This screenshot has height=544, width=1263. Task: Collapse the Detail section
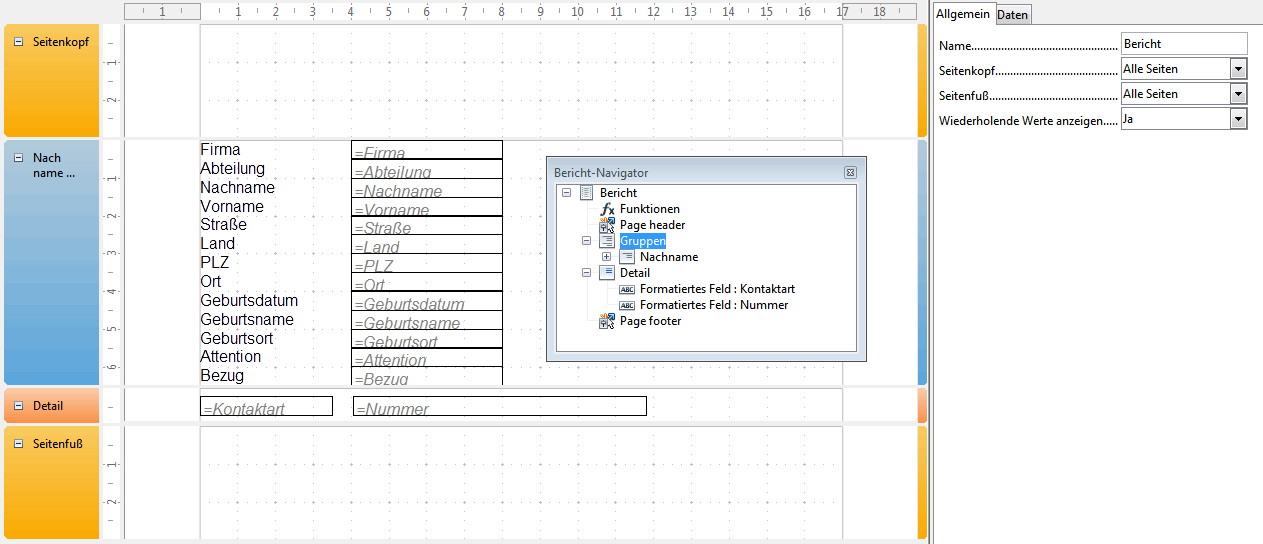tap(18, 406)
